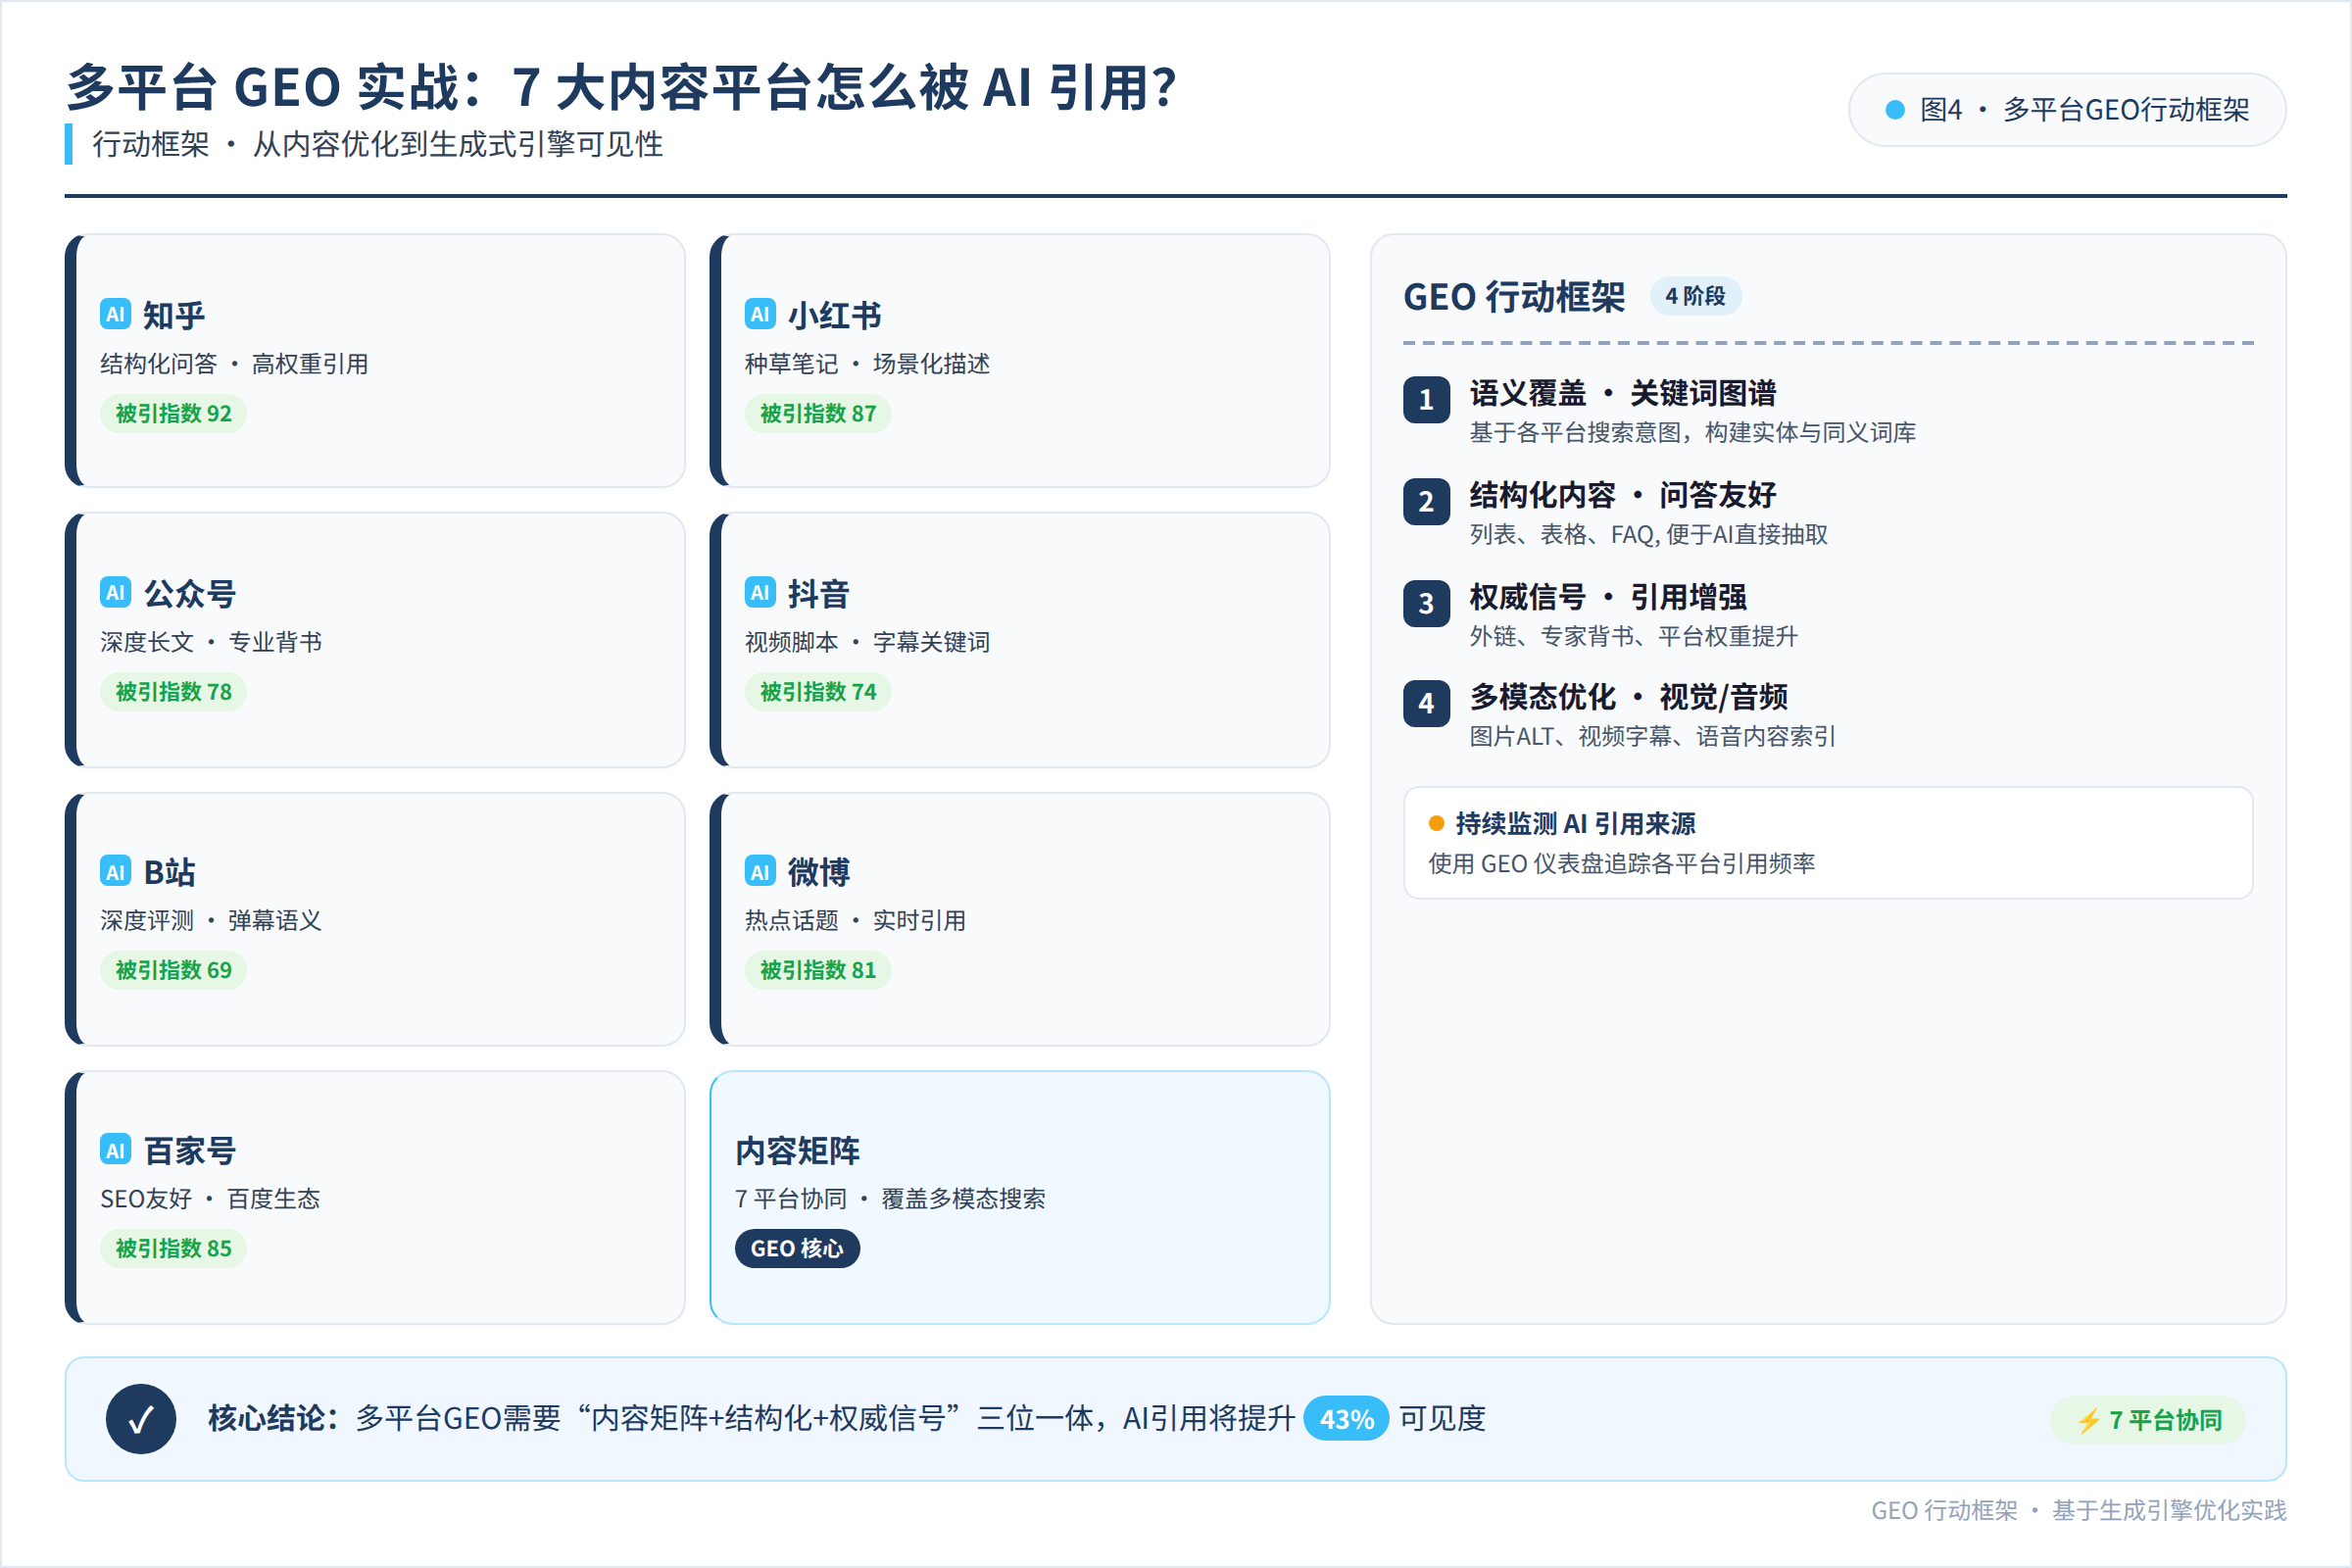Image resolution: width=2352 pixels, height=1568 pixels.
Task: Click the subtitle 行动框架 · 从内容优化到生成式引擎可见性
Action: point(377,145)
